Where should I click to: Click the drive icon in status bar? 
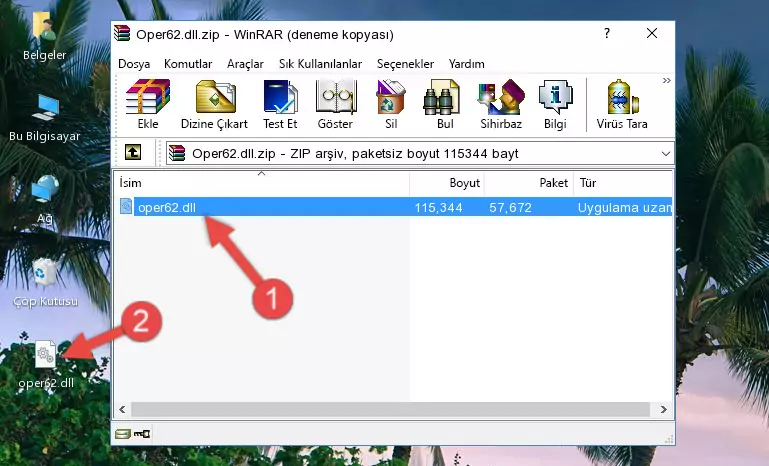click(122, 434)
